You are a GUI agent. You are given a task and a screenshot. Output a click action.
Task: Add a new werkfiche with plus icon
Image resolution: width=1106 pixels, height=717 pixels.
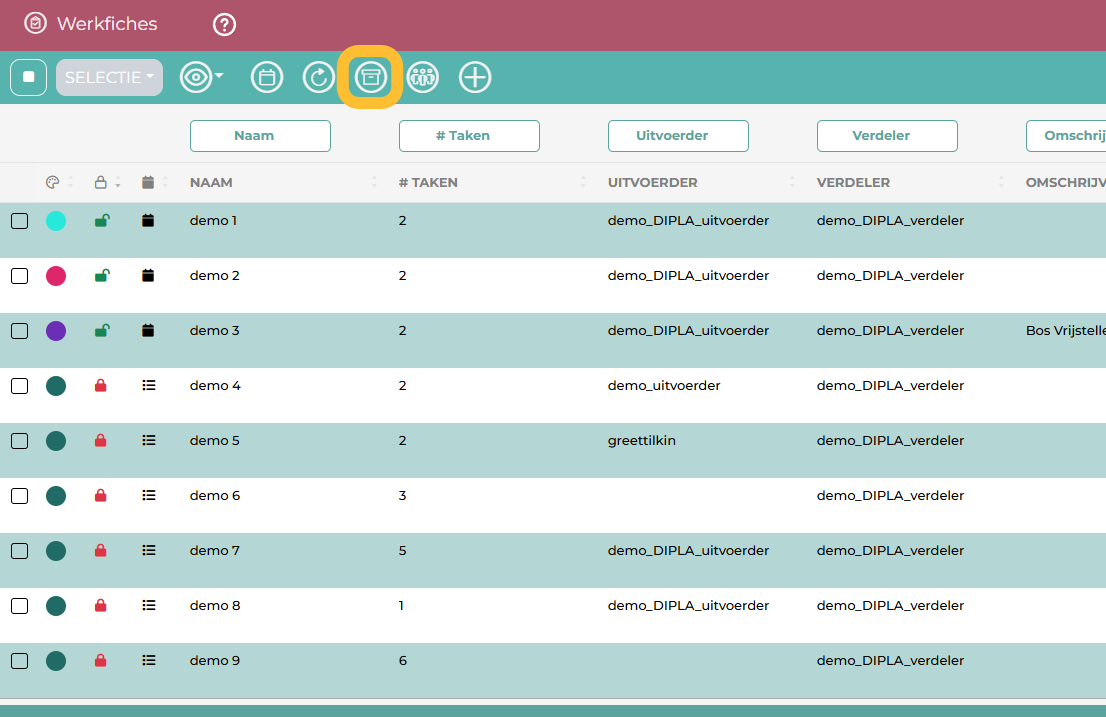[475, 77]
